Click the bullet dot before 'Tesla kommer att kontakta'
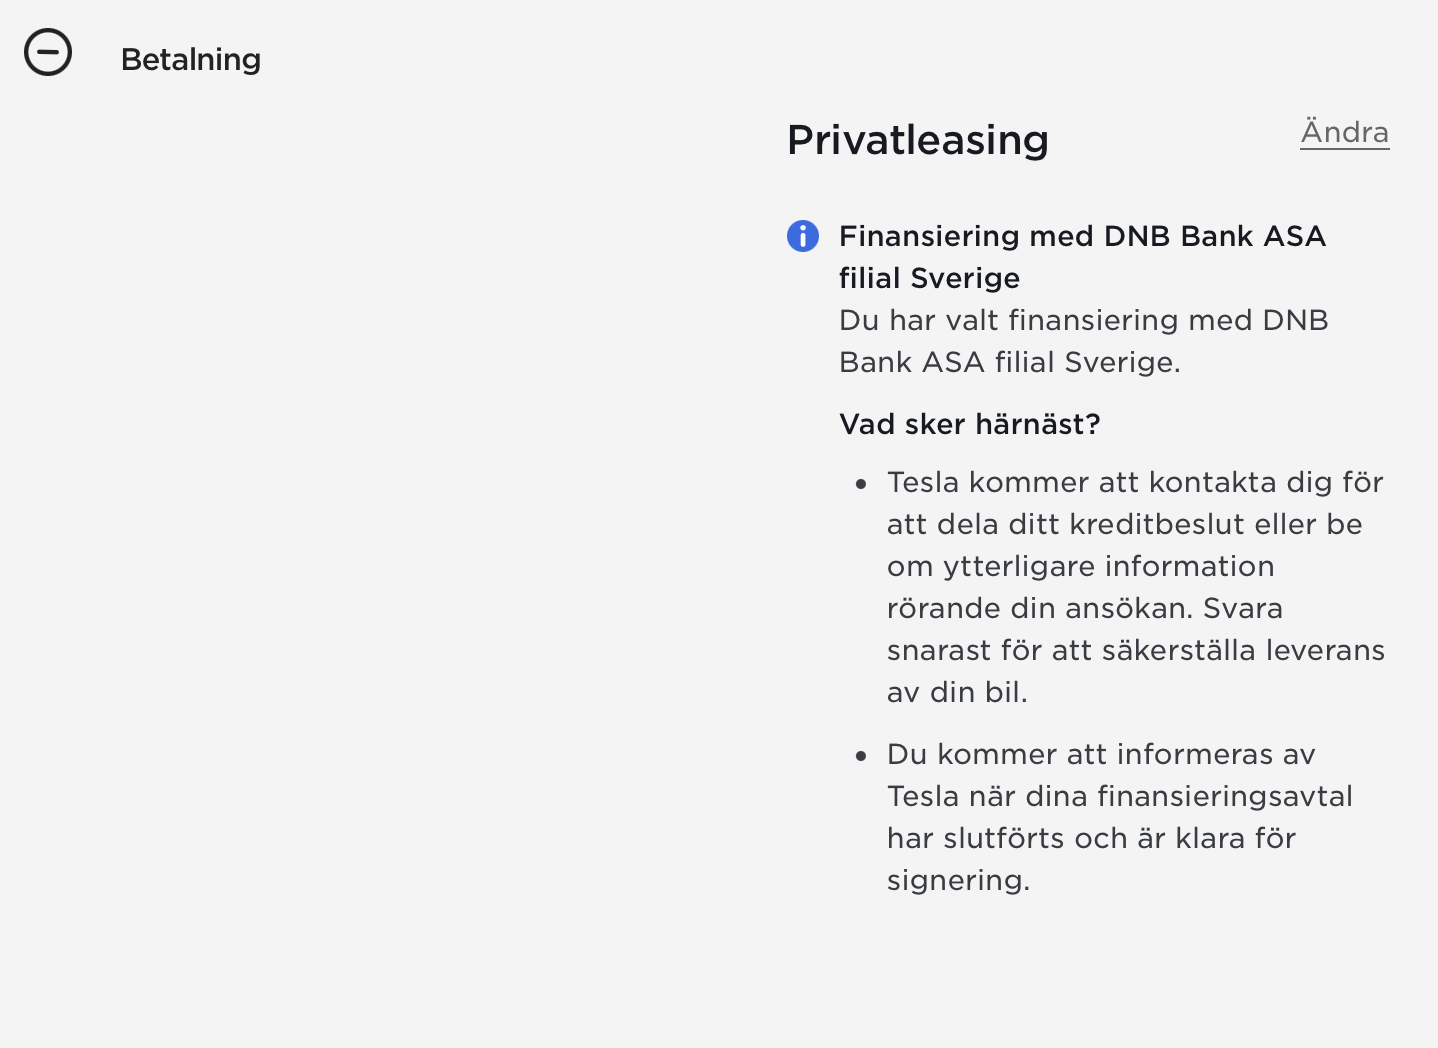The width and height of the screenshot is (1438, 1048). click(x=861, y=484)
